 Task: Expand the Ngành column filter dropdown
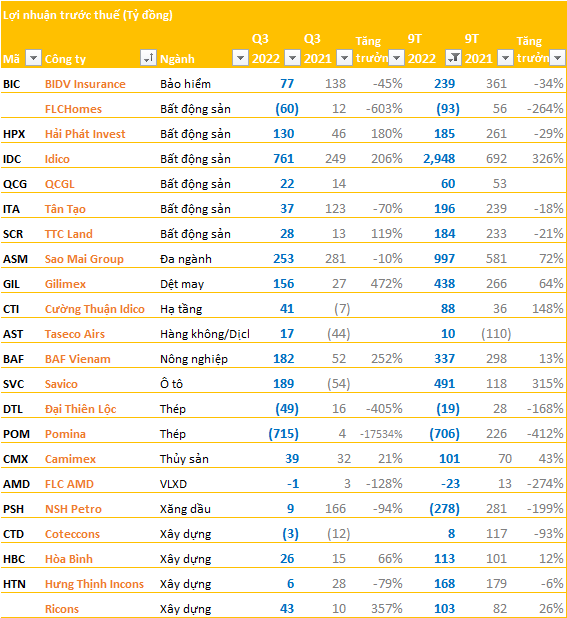point(240,58)
